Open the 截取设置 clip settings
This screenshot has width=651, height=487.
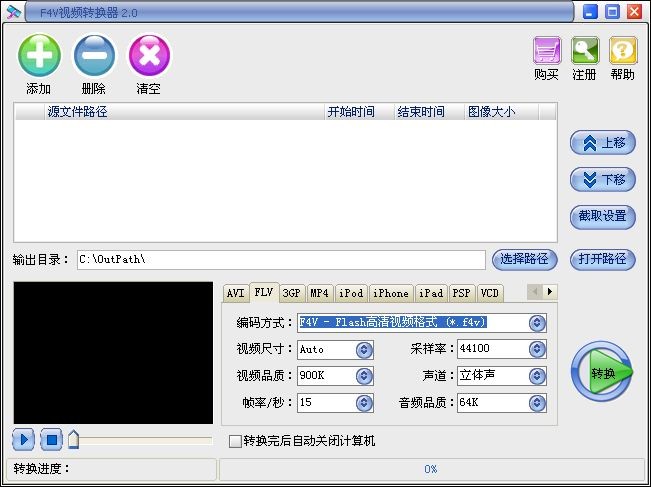(603, 217)
